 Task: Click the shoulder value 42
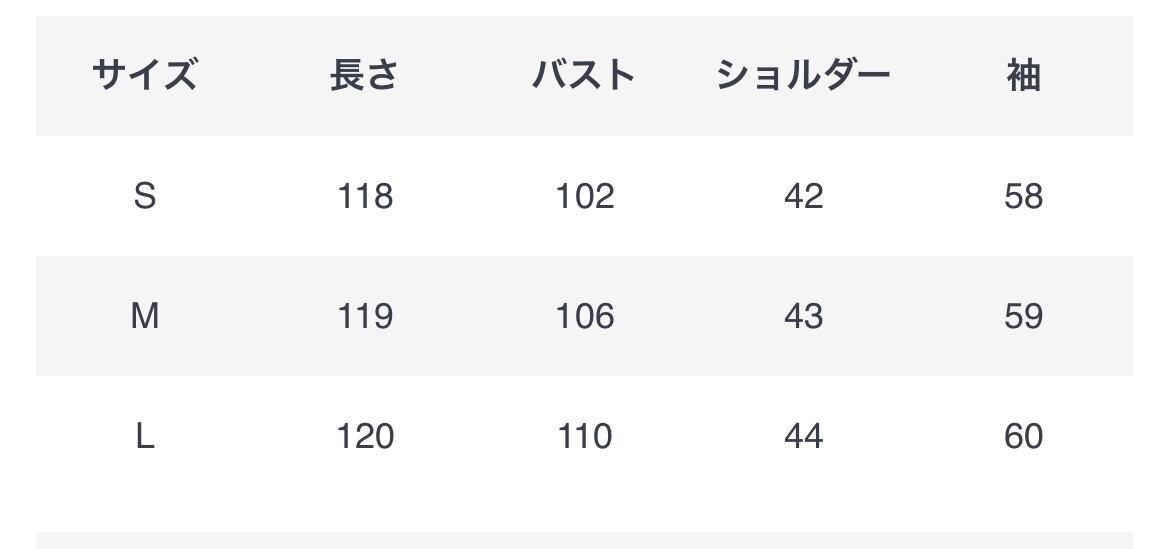point(804,196)
